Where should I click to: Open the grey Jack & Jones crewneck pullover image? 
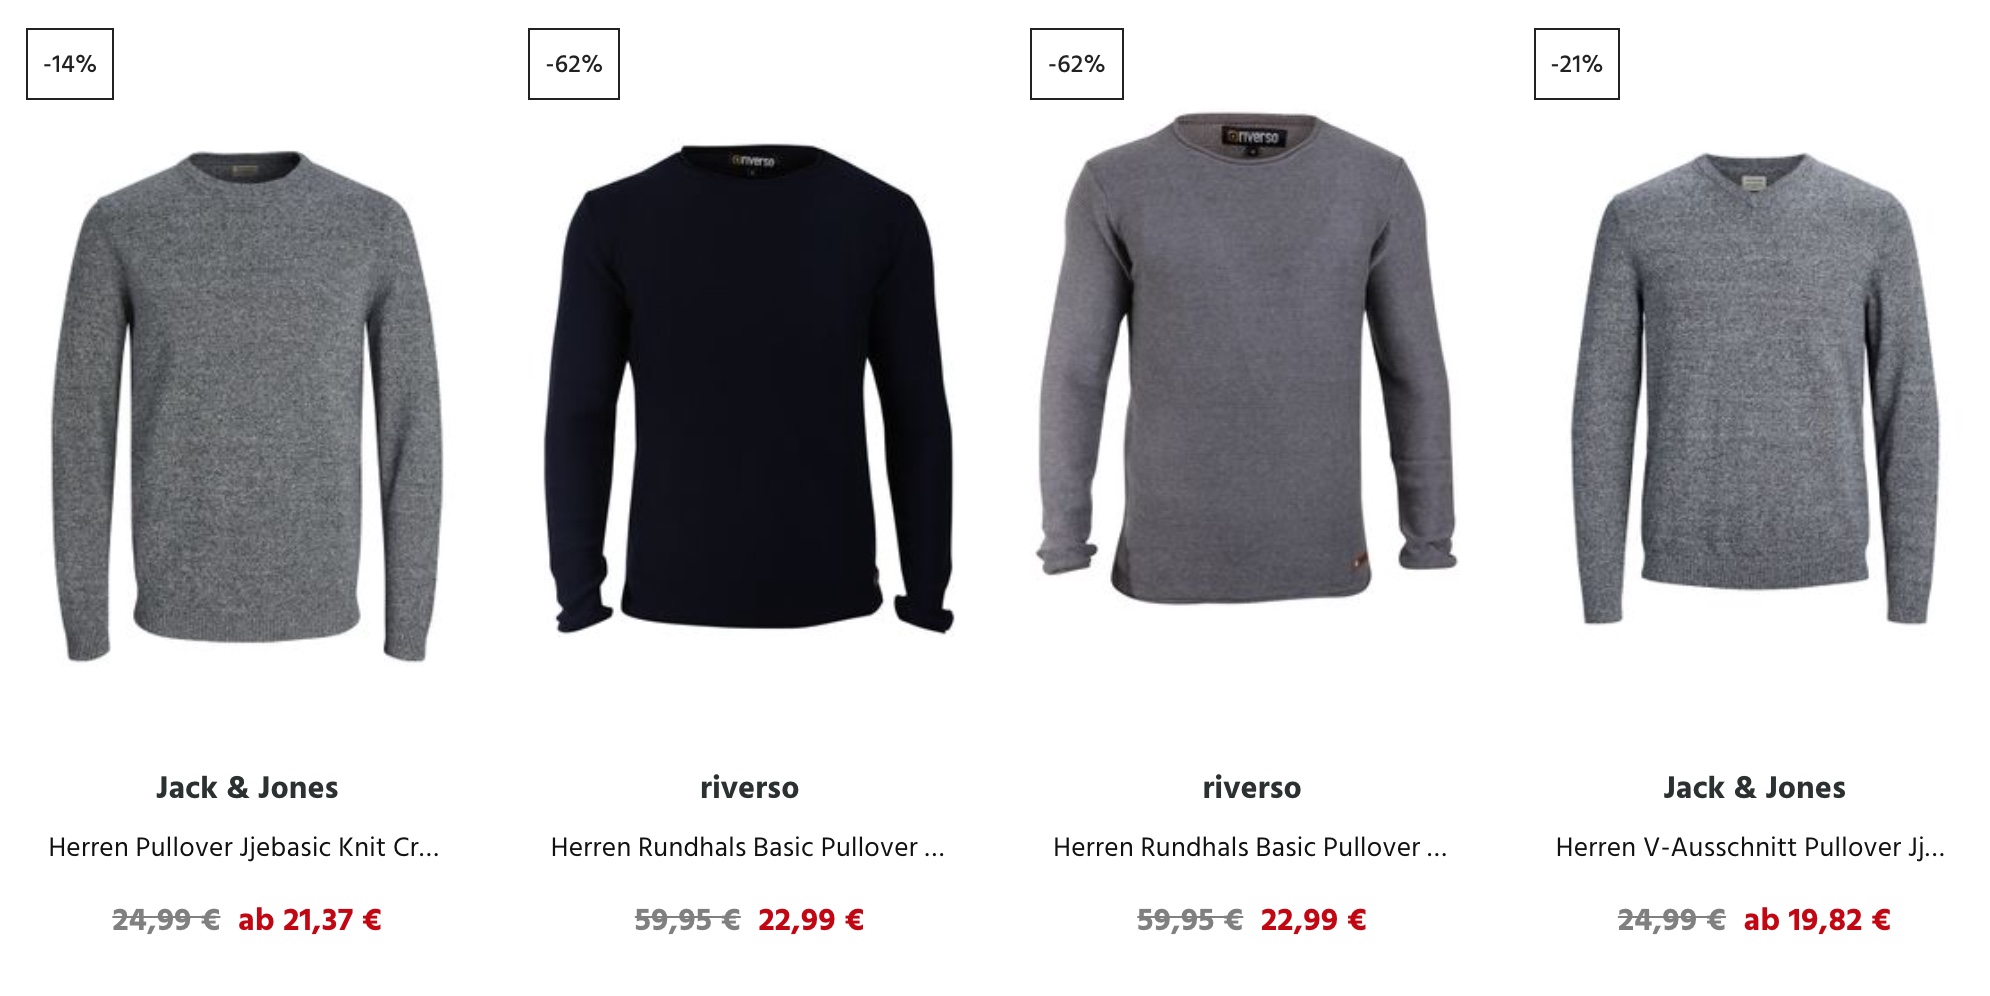247,405
